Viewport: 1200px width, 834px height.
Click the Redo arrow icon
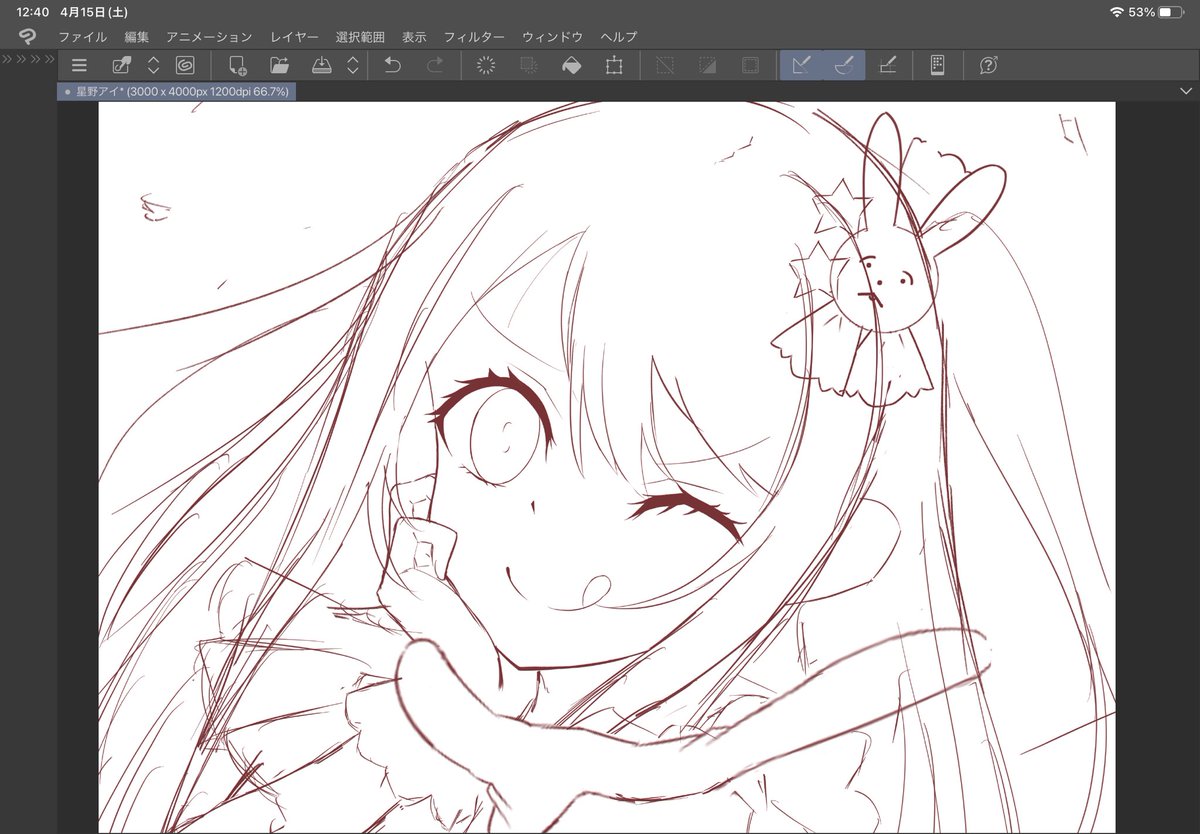(435, 66)
